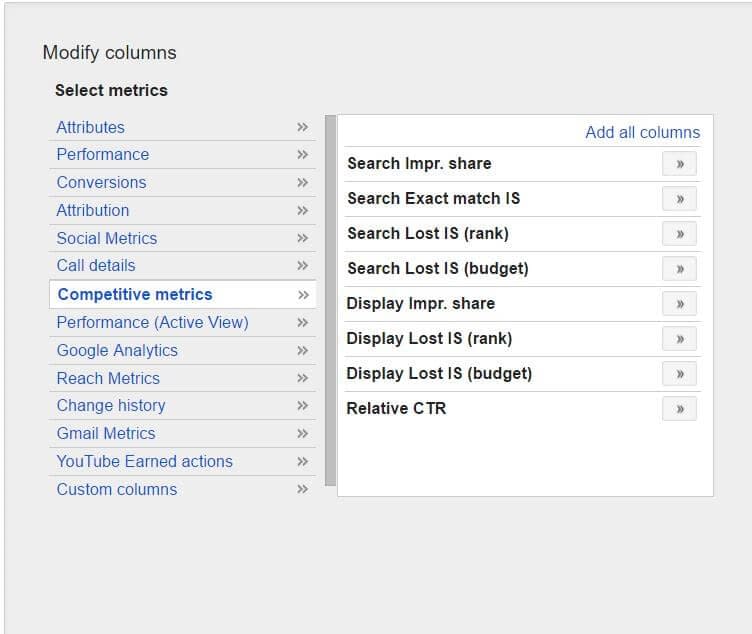This screenshot has height=634, width=752.
Task: Click the Add all columns link
Action: 642,133
